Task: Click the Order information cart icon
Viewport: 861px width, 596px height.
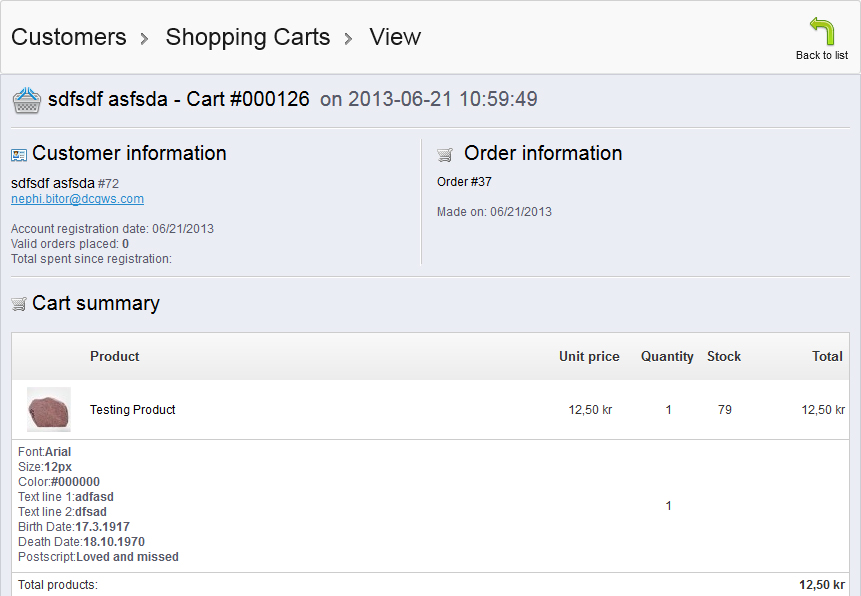Action: [445, 155]
